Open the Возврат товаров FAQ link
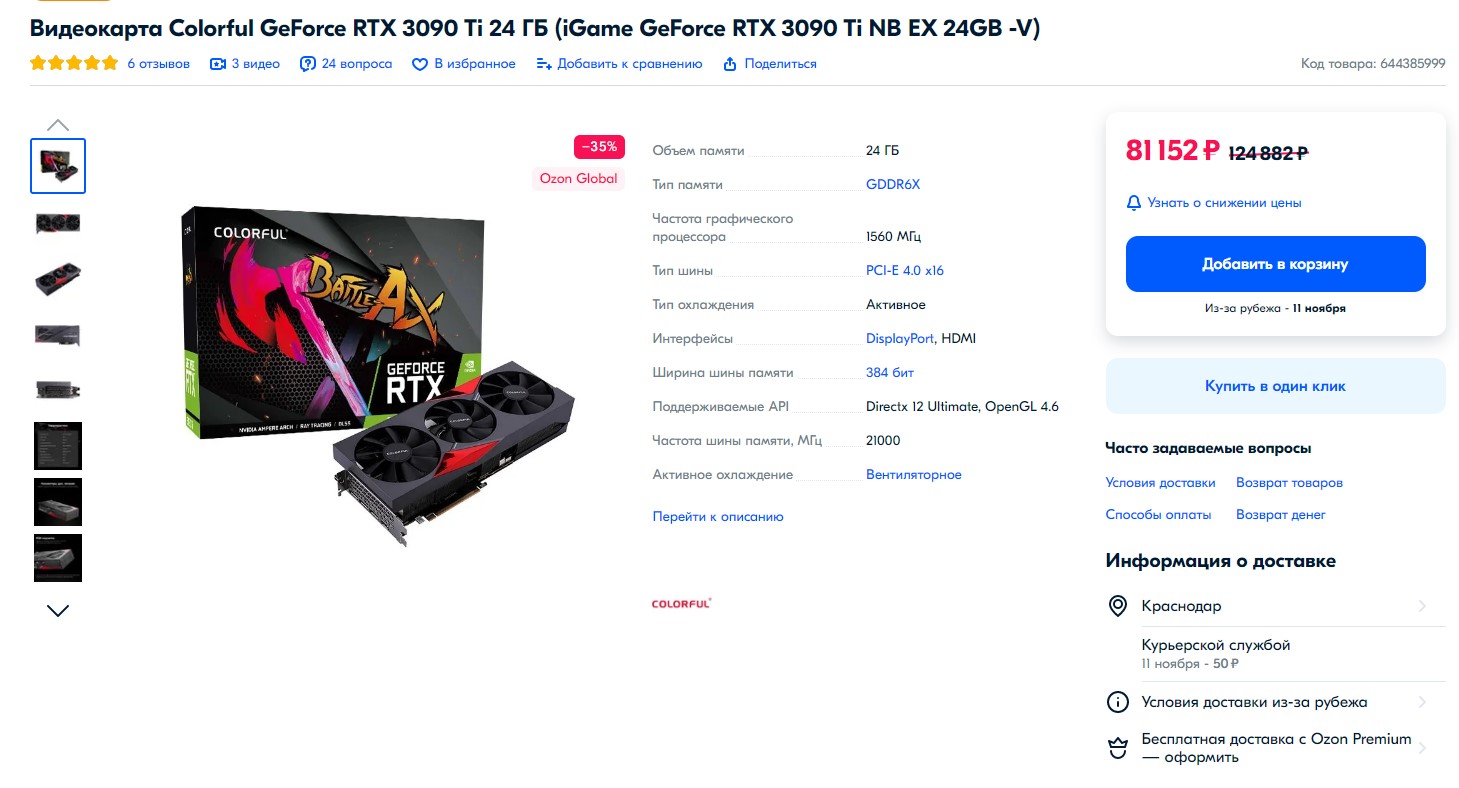1459x788 pixels. [1289, 483]
